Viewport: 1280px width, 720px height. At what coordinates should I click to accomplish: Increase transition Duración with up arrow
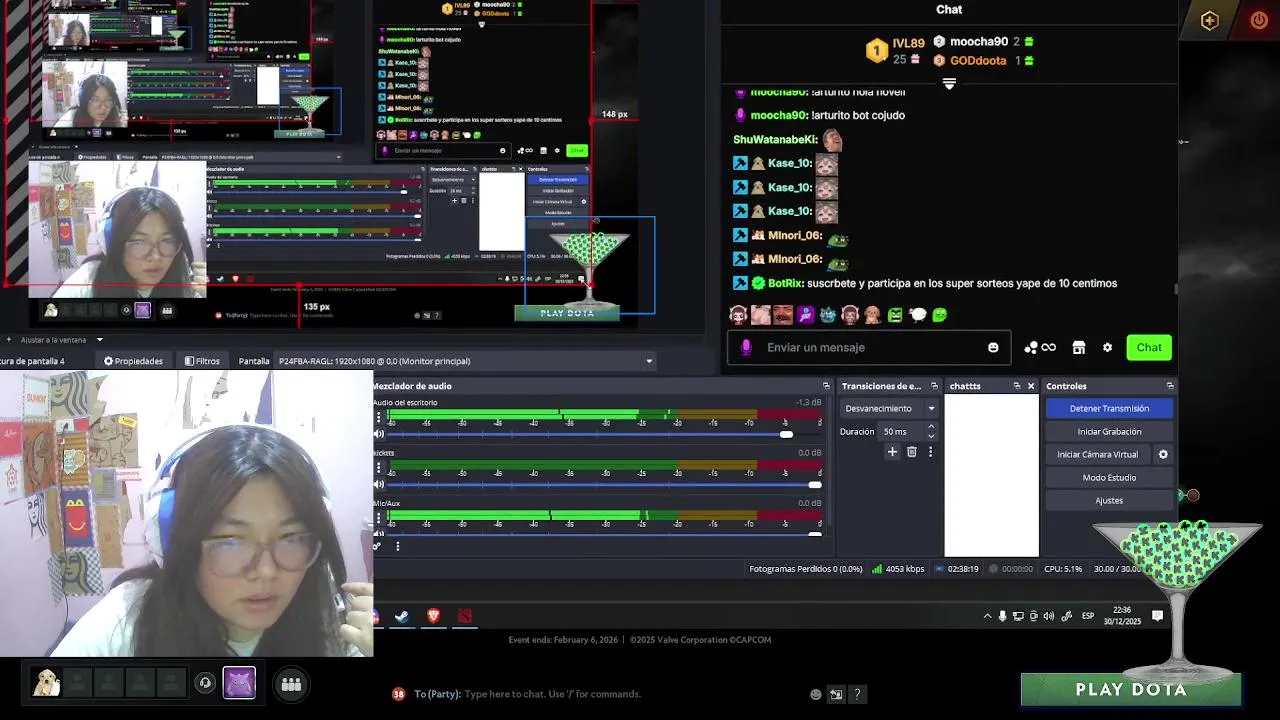pos(931,427)
